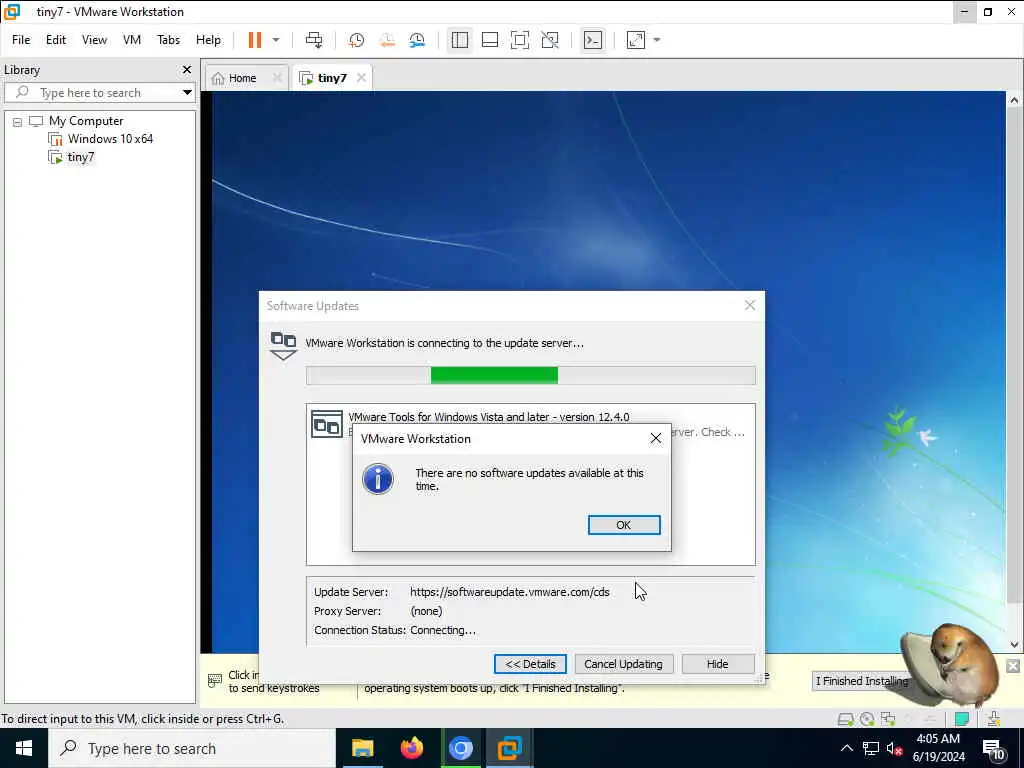Suspend the VM with the orange pause icon
This screenshot has height=768, width=1024.
[x=255, y=40]
